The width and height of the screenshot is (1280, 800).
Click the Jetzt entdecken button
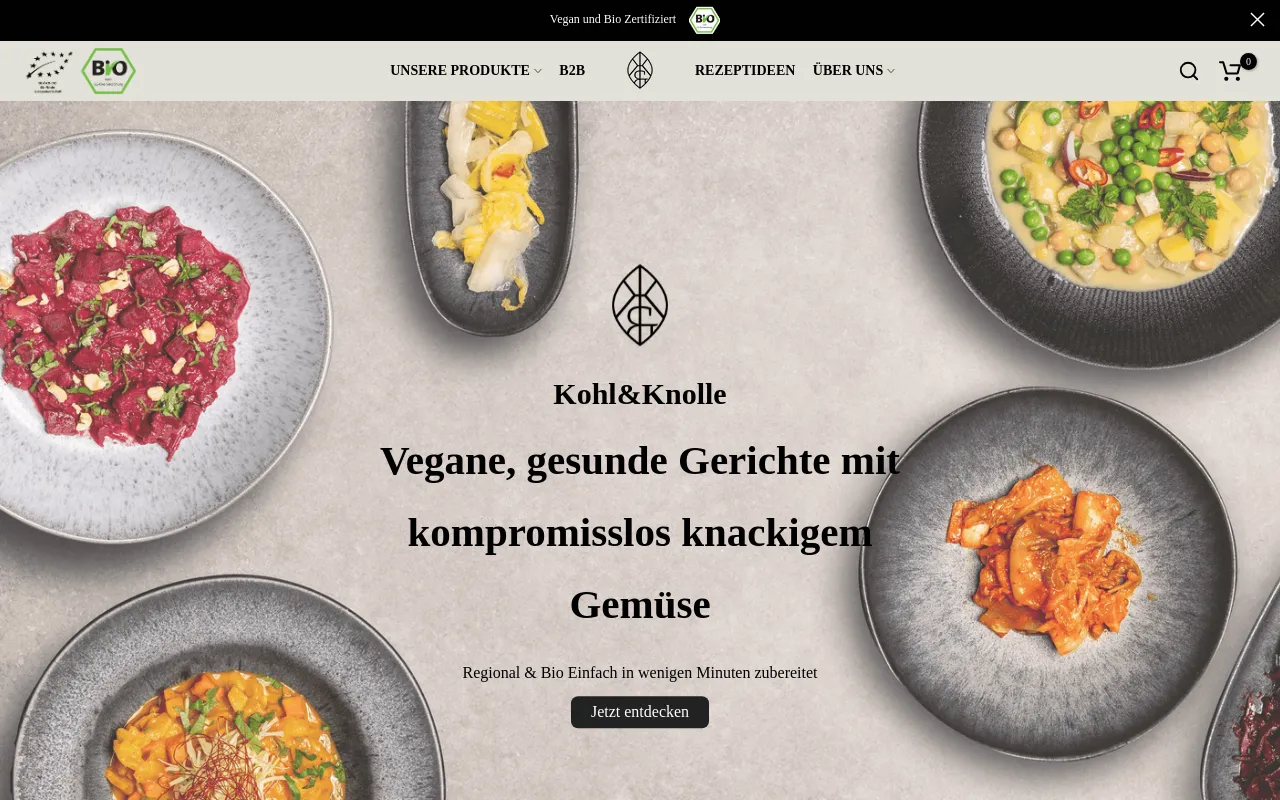(640, 712)
